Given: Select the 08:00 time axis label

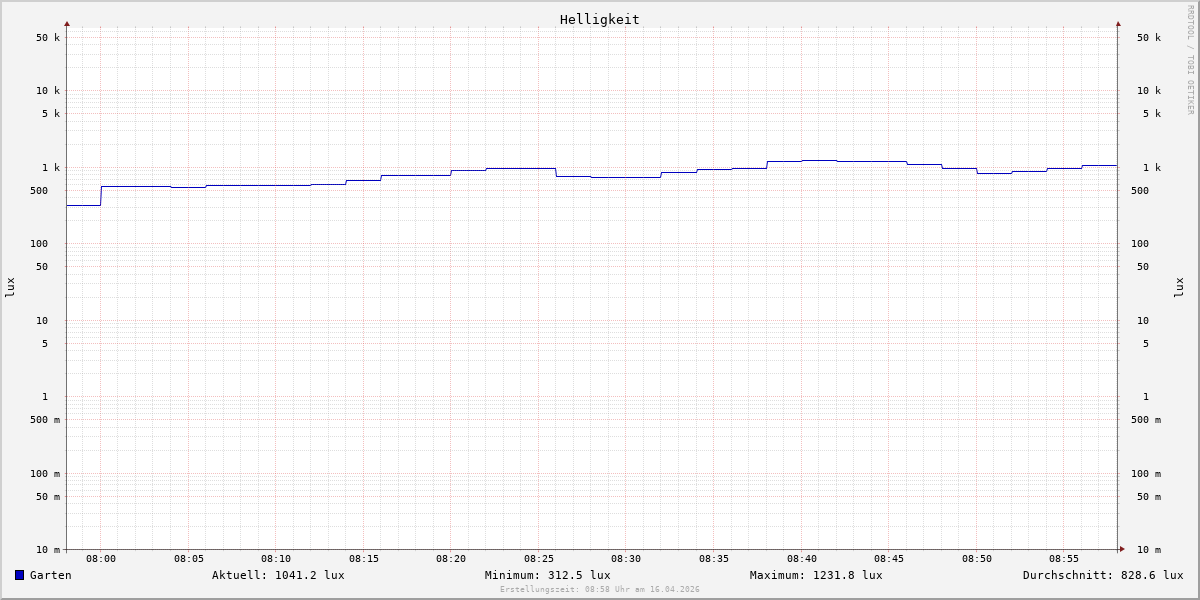Looking at the screenshot, I should point(101,559).
